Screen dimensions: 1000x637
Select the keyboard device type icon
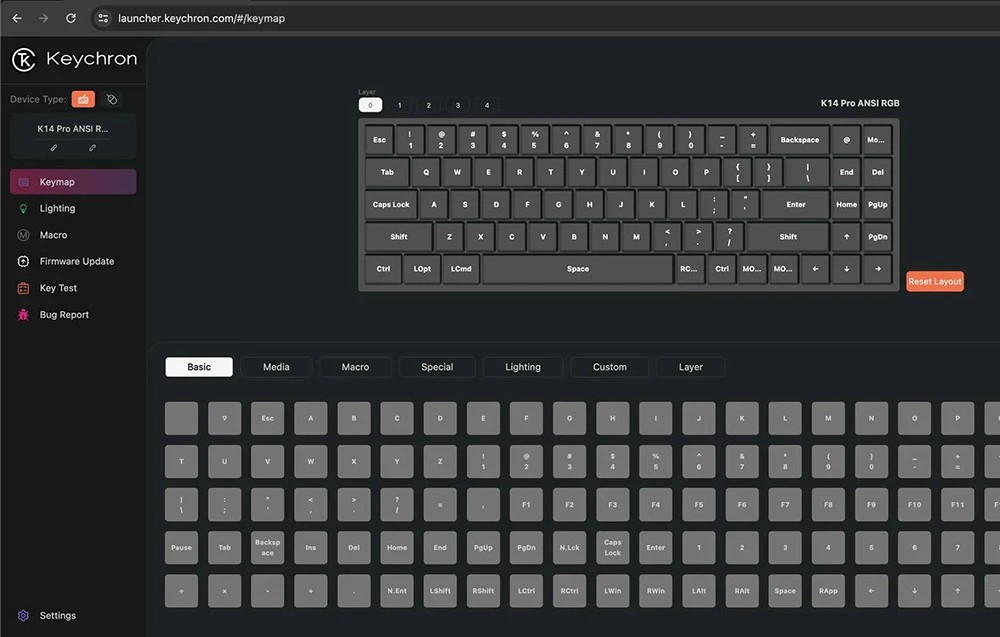84,99
